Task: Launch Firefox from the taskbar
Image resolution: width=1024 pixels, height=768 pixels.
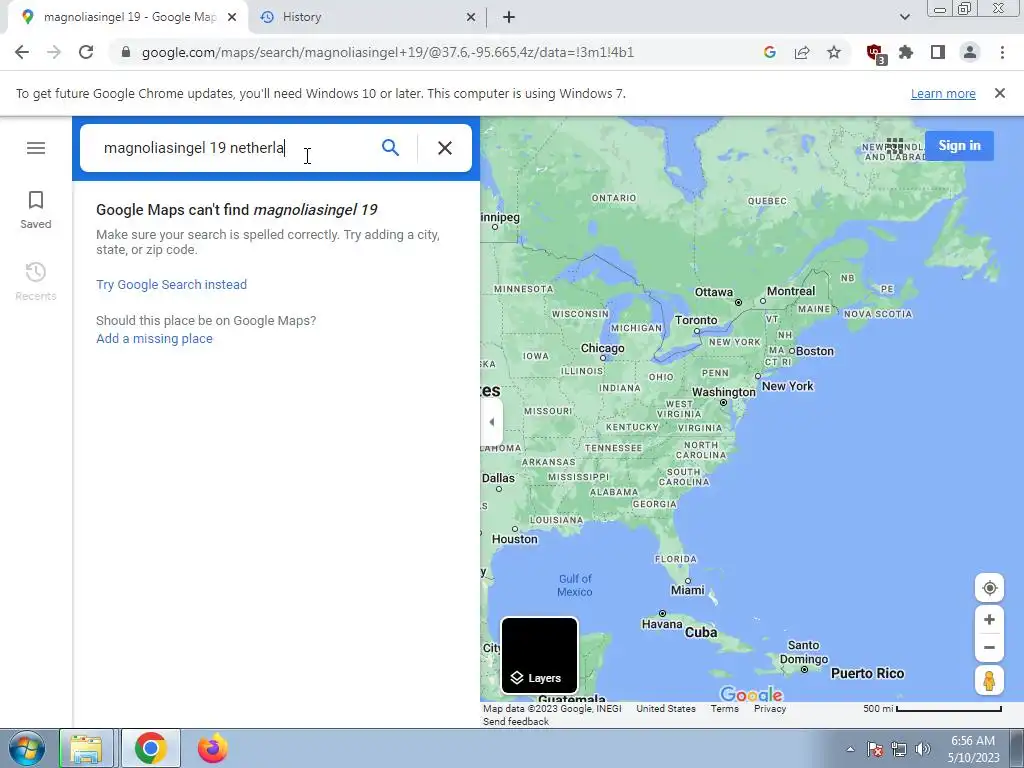Action: [x=213, y=748]
